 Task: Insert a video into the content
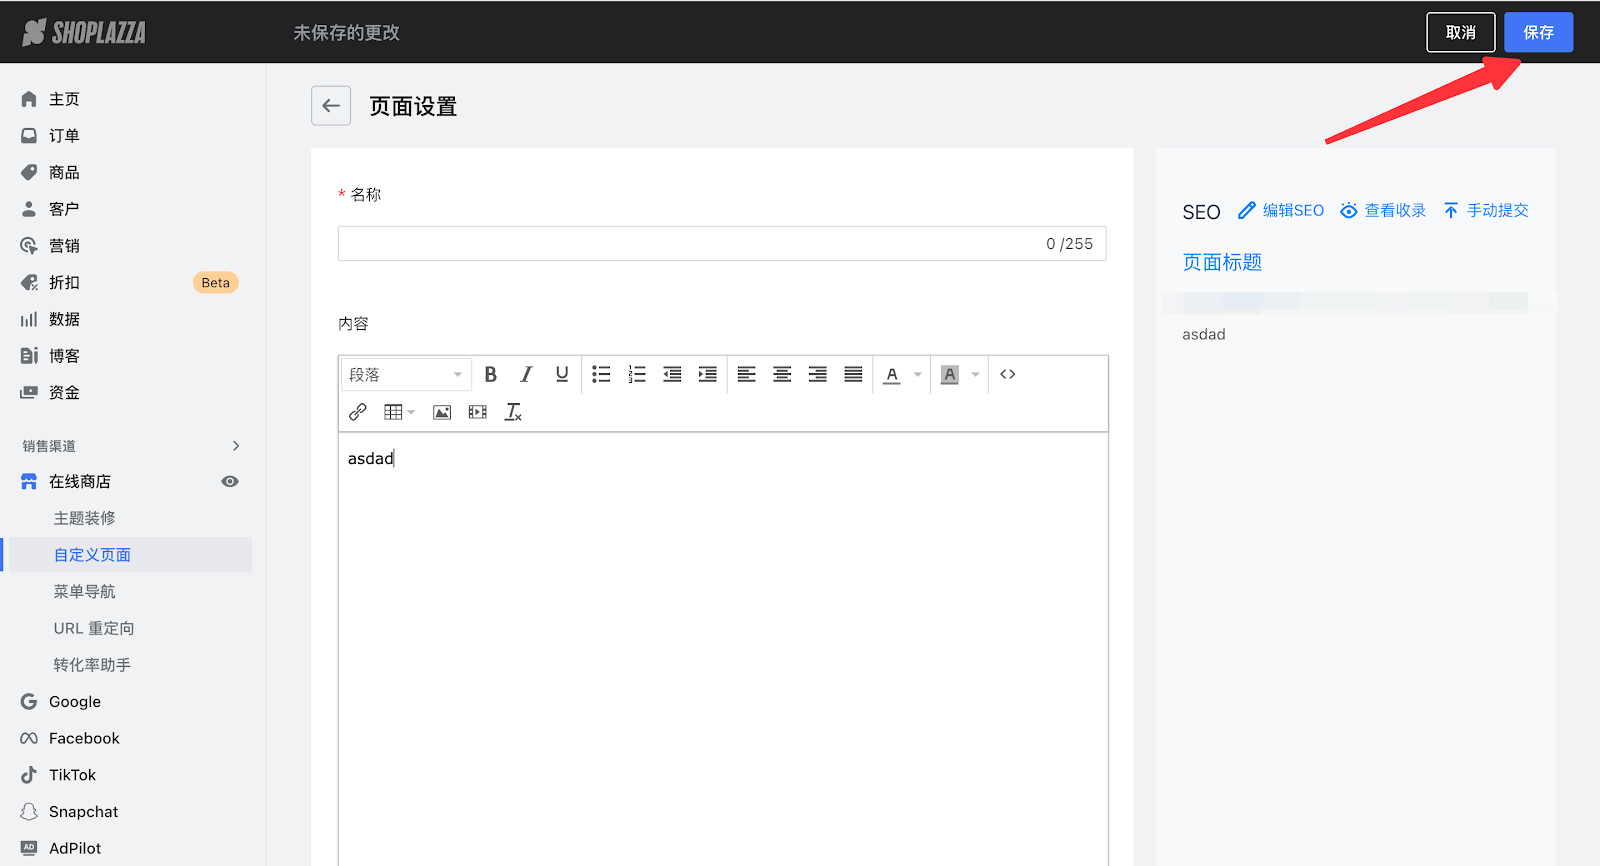(478, 412)
